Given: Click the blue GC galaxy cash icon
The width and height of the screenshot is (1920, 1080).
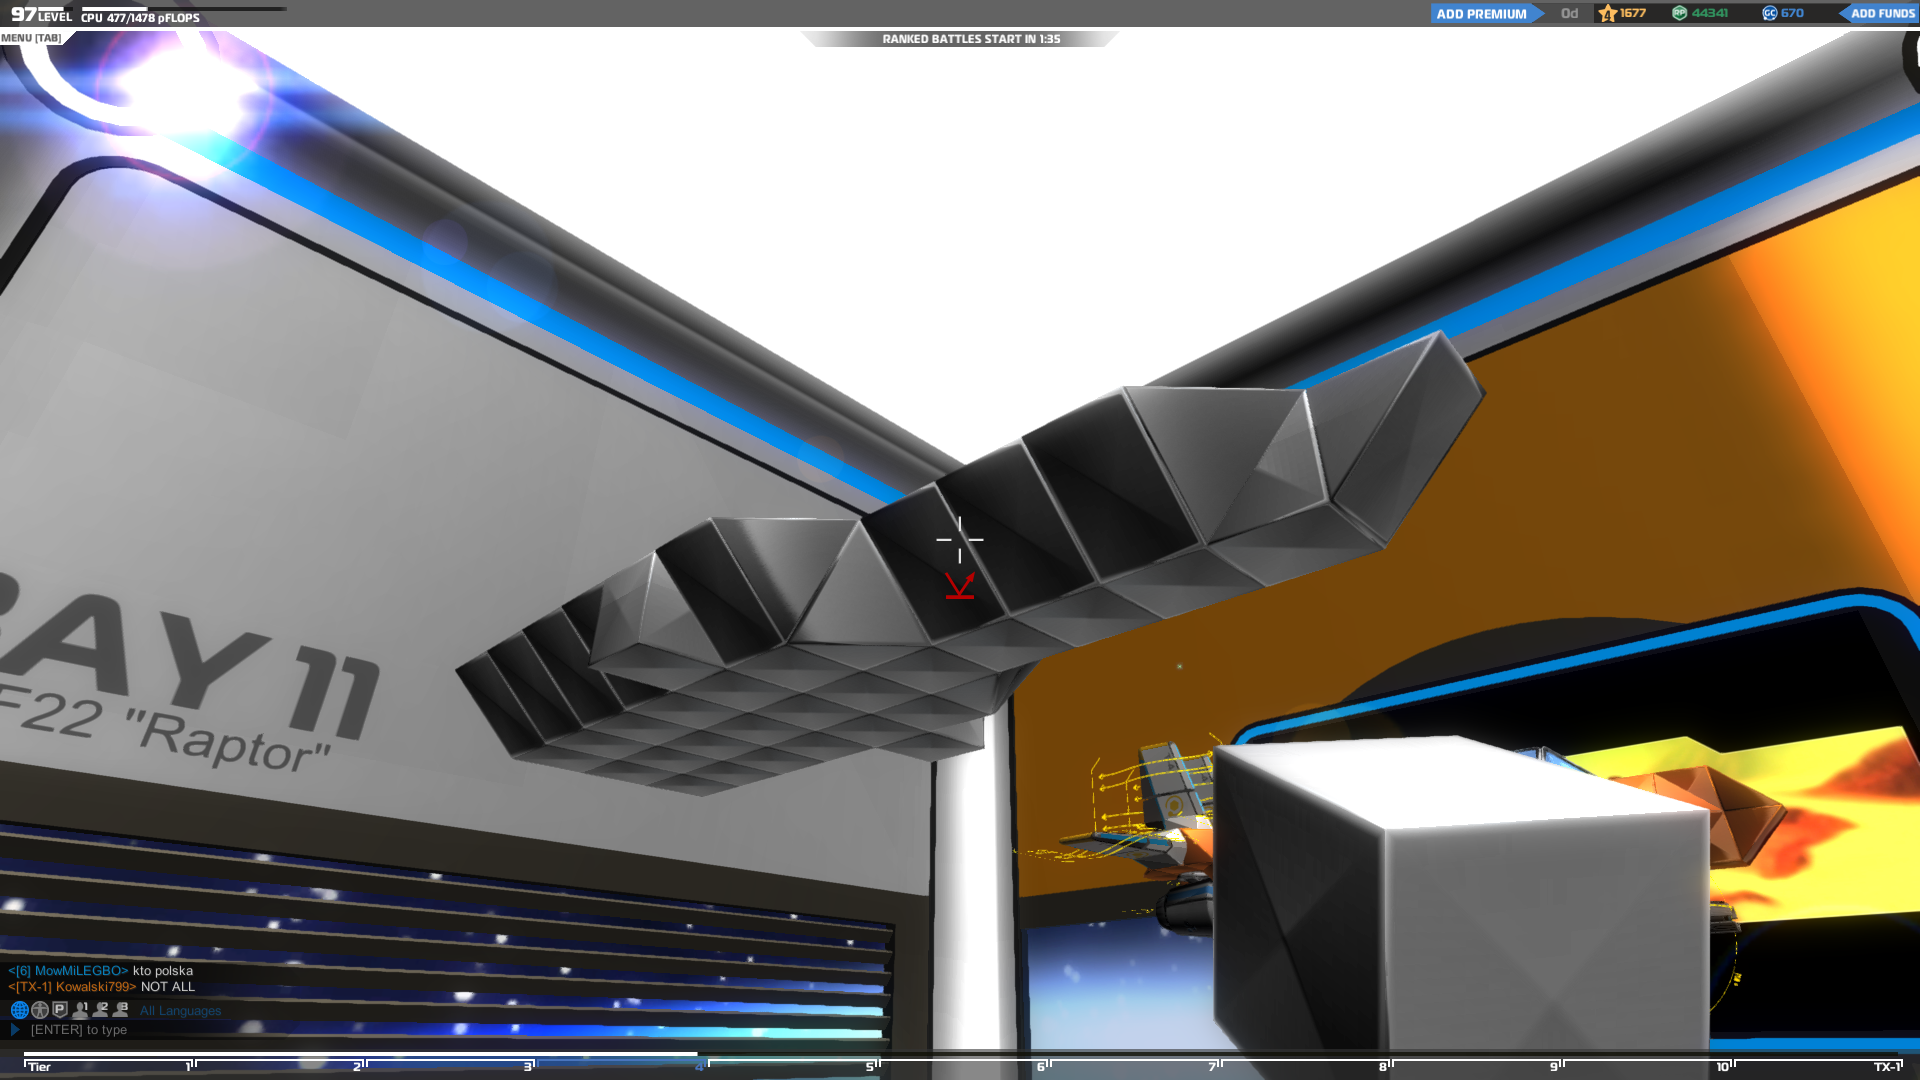Looking at the screenshot, I should pyautogui.click(x=1769, y=14).
